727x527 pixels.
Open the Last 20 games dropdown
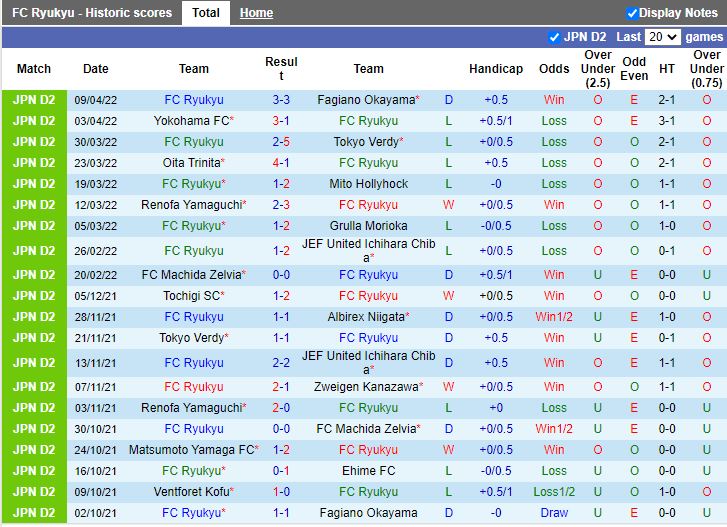tap(663, 37)
